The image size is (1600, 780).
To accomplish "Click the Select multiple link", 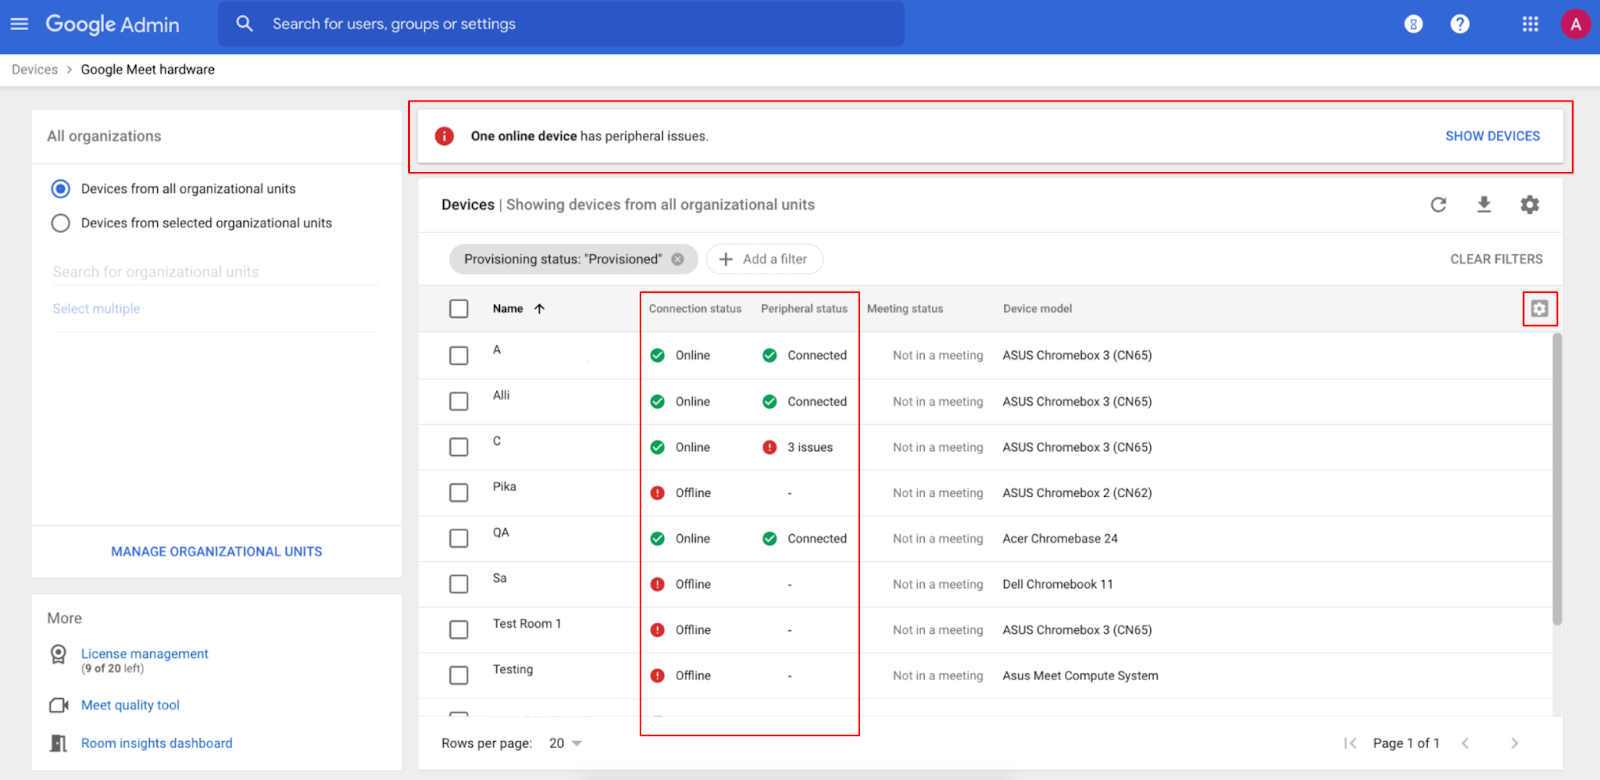I will tap(96, 309).
